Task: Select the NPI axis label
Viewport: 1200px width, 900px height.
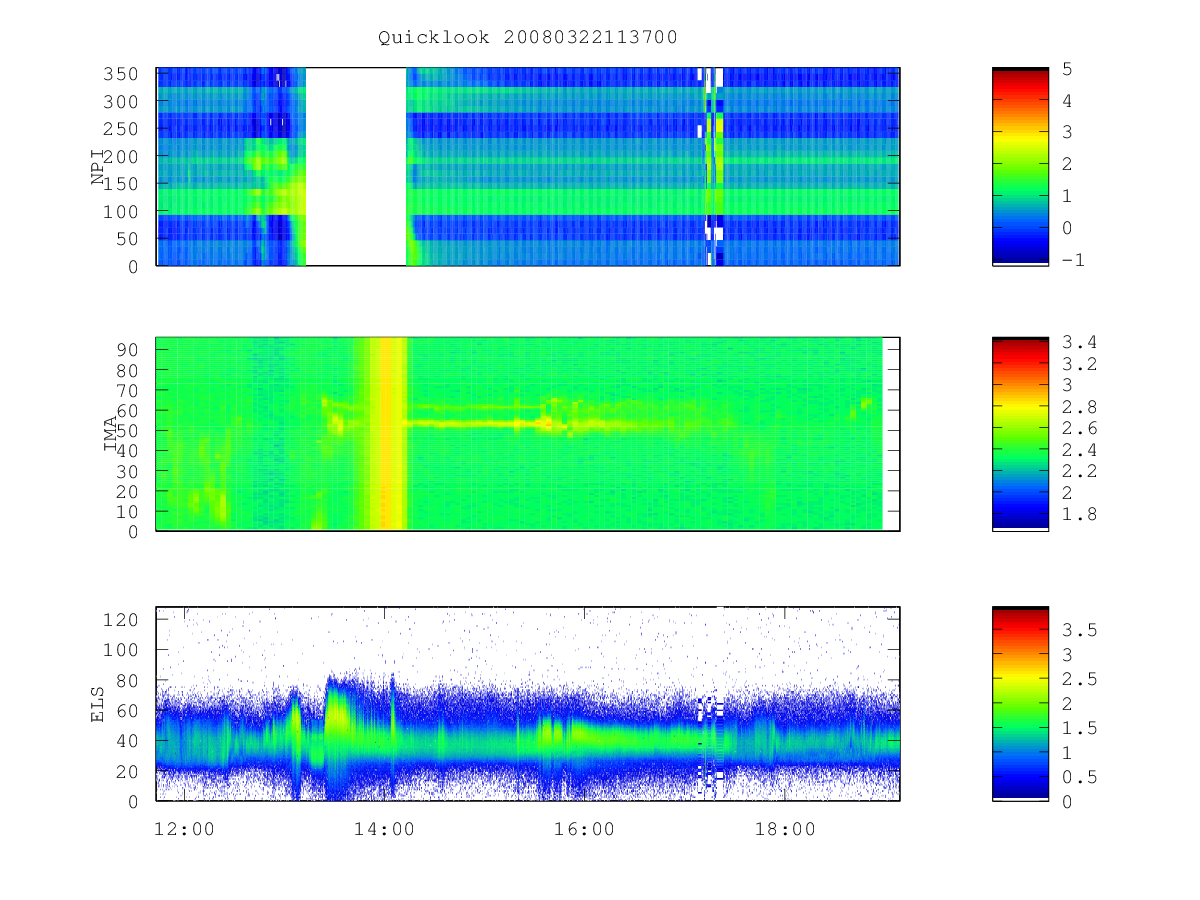Action: [99, 167]
